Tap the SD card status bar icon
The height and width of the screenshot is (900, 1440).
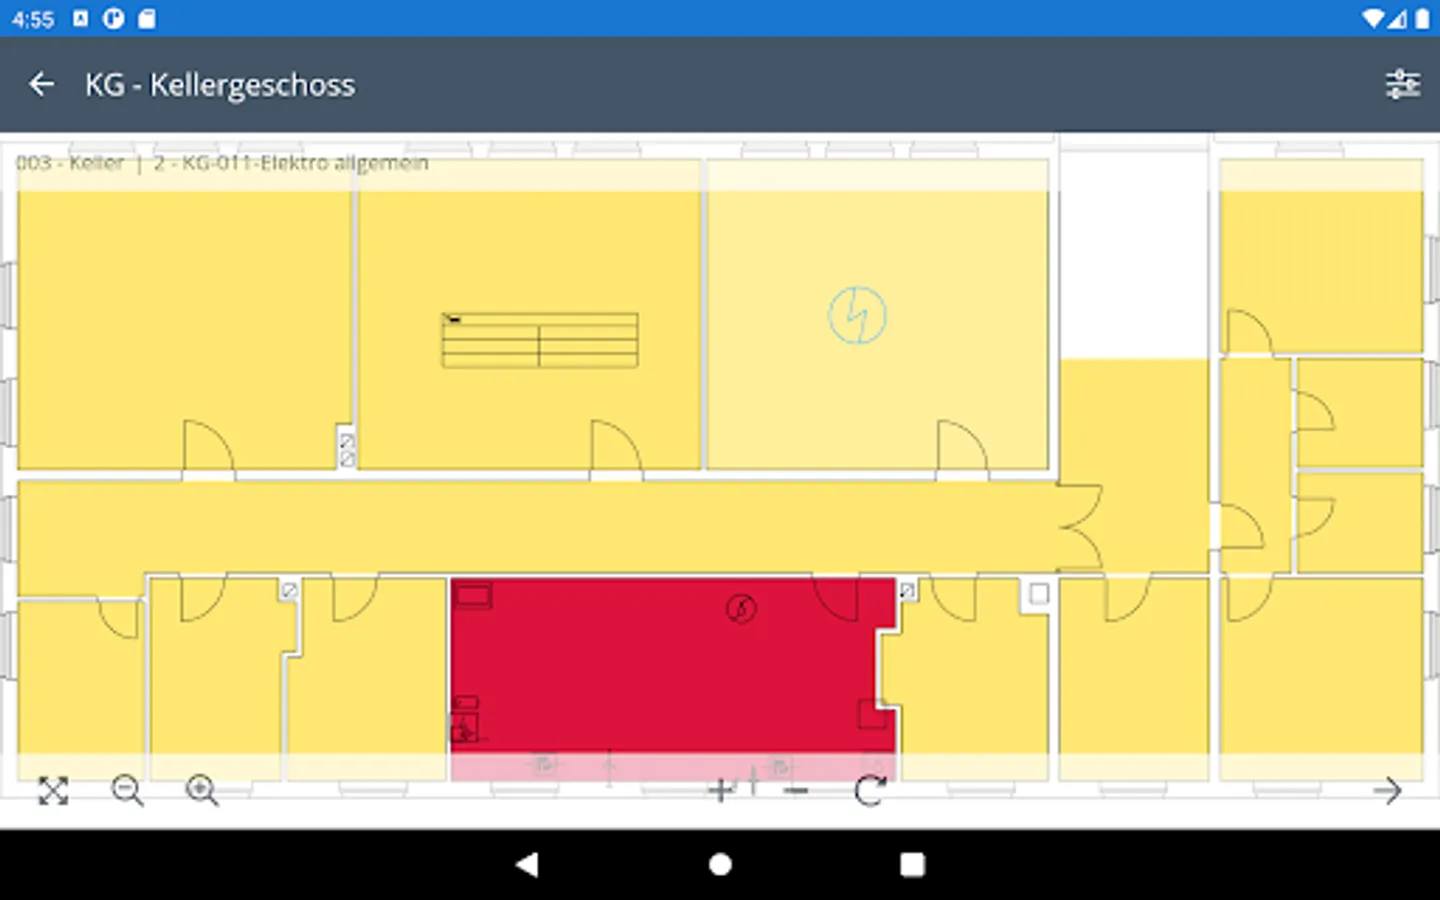coord(147,18)
